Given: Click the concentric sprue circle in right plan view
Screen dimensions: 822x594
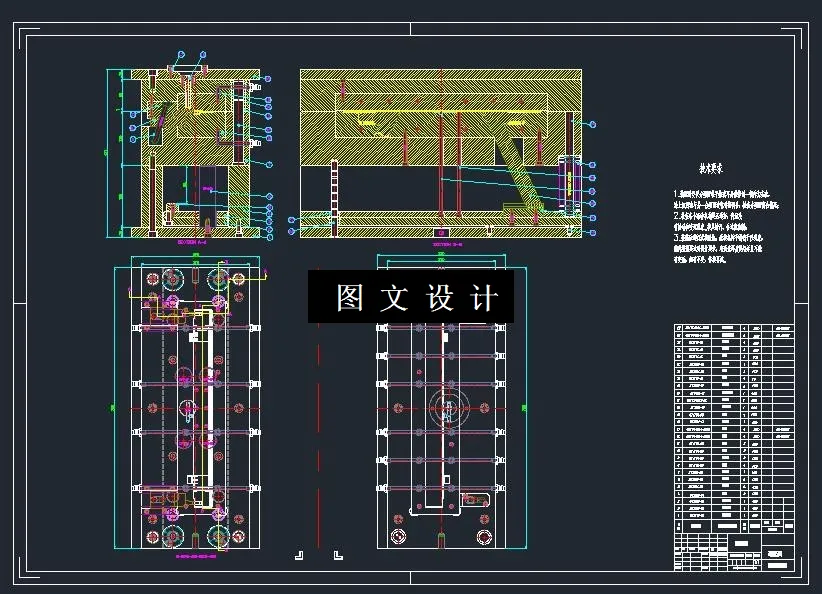Looking at the screenshot, I should coord(449,408).
